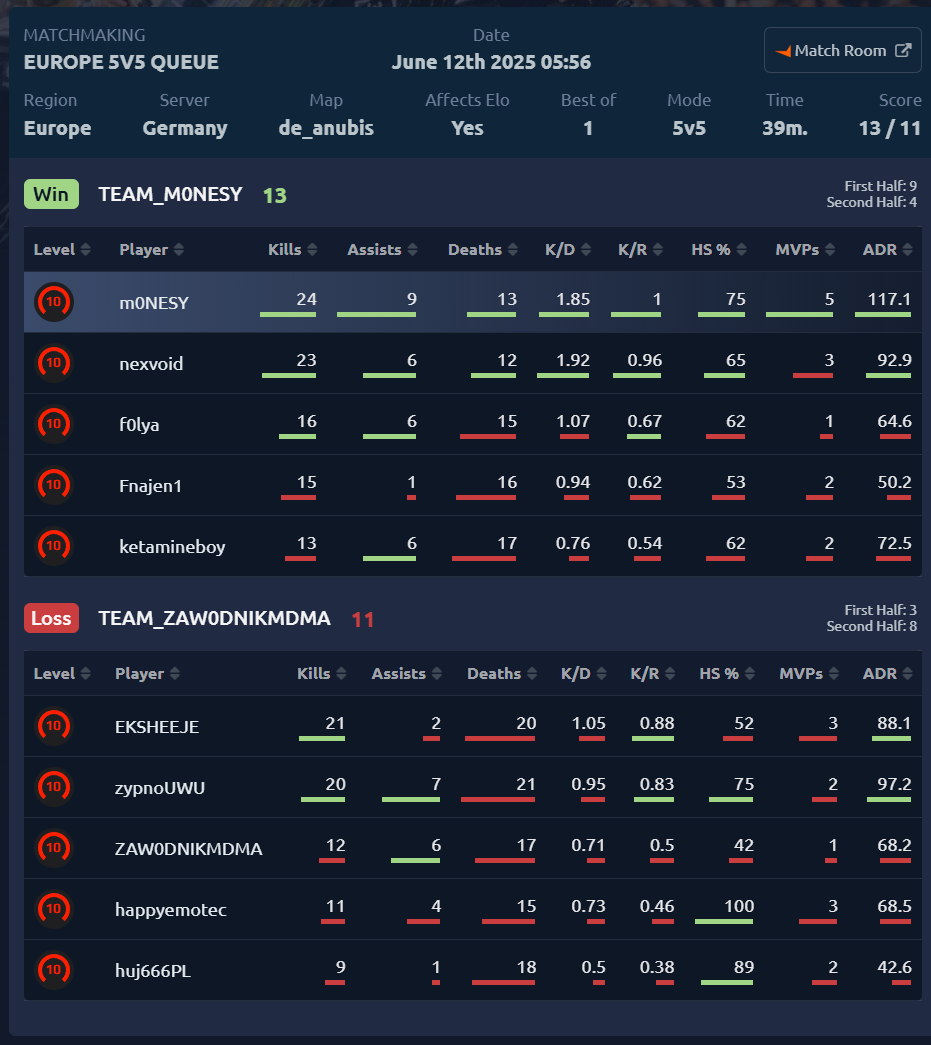
Task: Open player ketamineboy's profile
Action: click(172, 547)
